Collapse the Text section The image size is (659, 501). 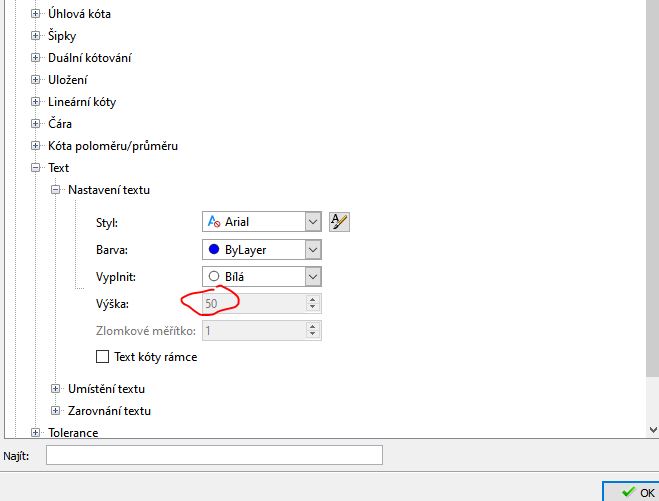tap(37, 168)
